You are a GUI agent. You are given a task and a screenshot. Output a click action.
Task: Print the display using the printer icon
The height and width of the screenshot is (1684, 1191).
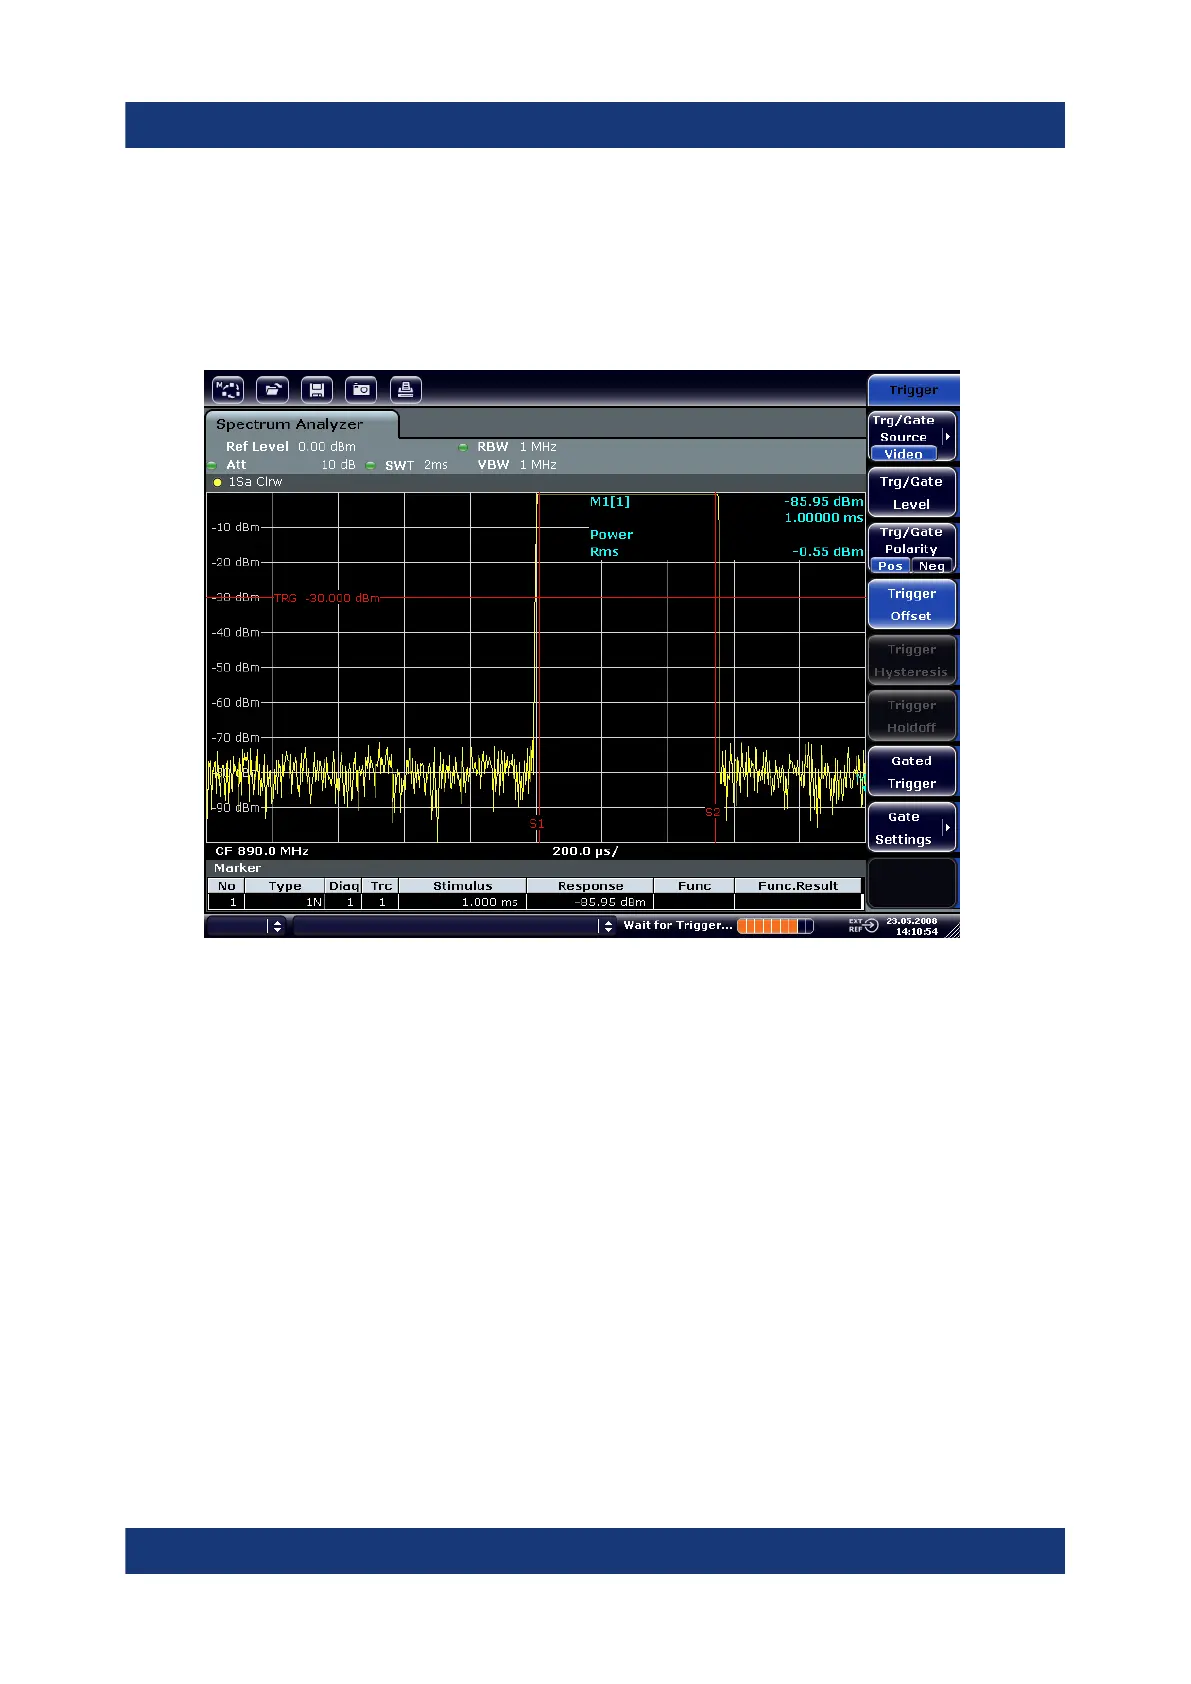[x=406, y=390]
